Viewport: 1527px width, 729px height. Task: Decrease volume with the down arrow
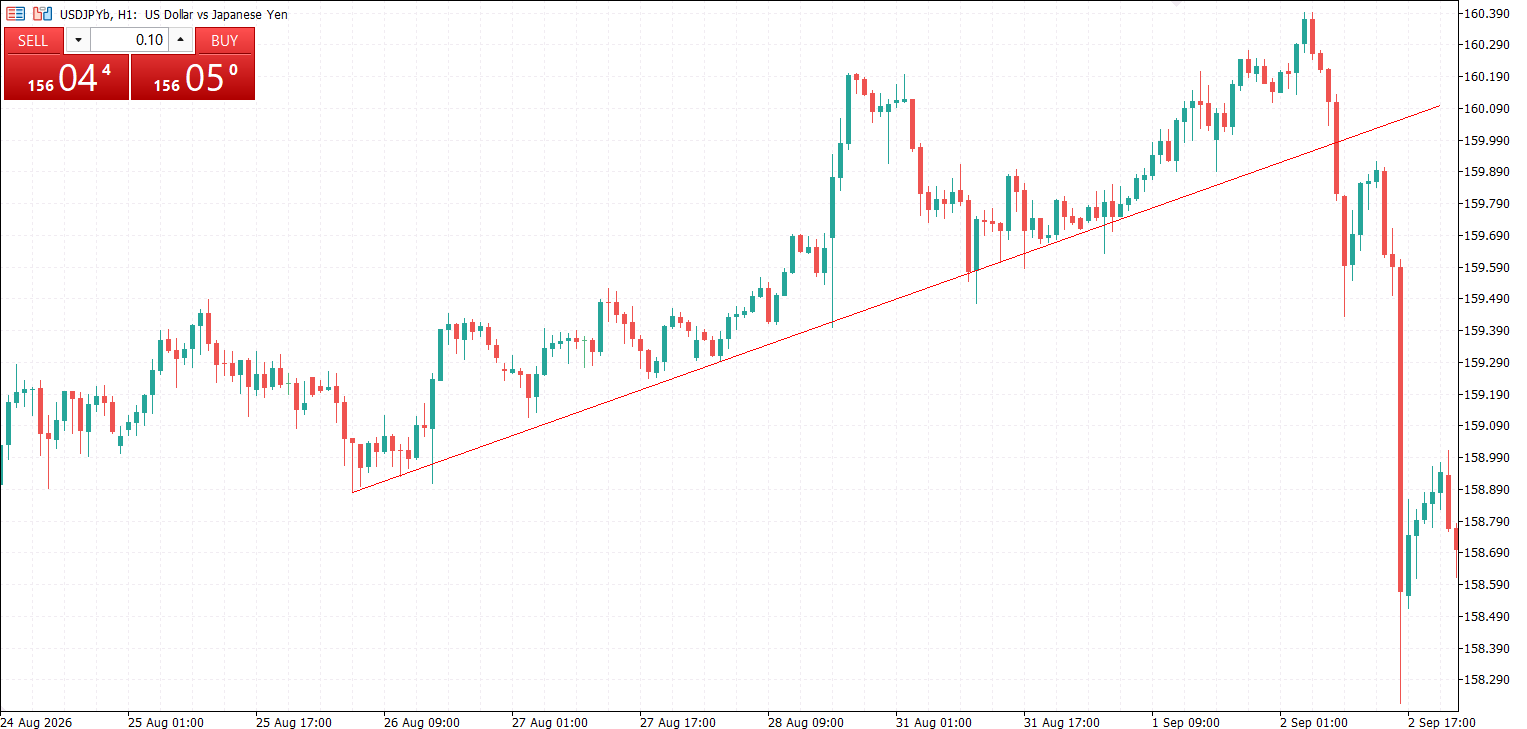pyautogui.click(x=78, y=41)
